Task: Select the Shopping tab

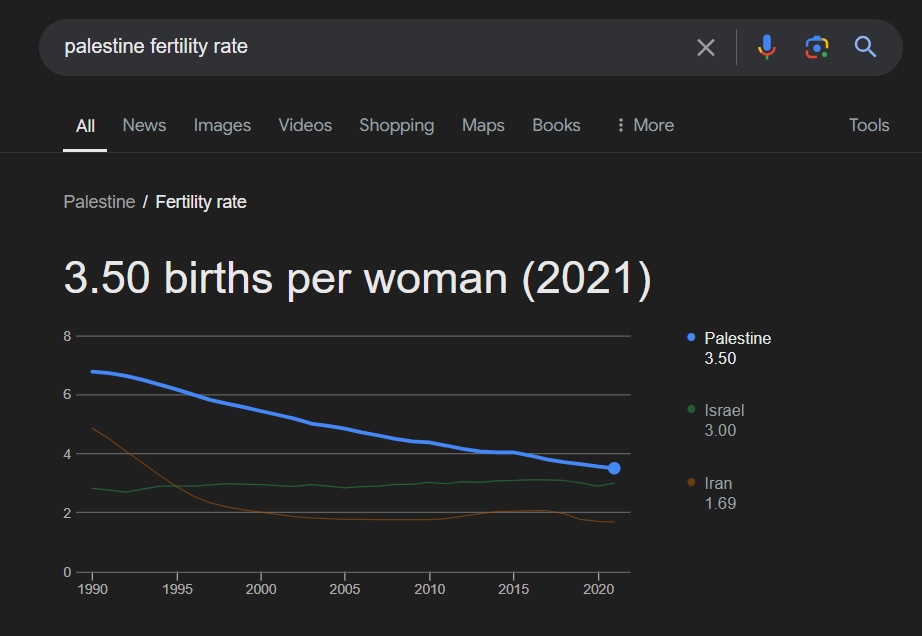Action: [396, 125]
